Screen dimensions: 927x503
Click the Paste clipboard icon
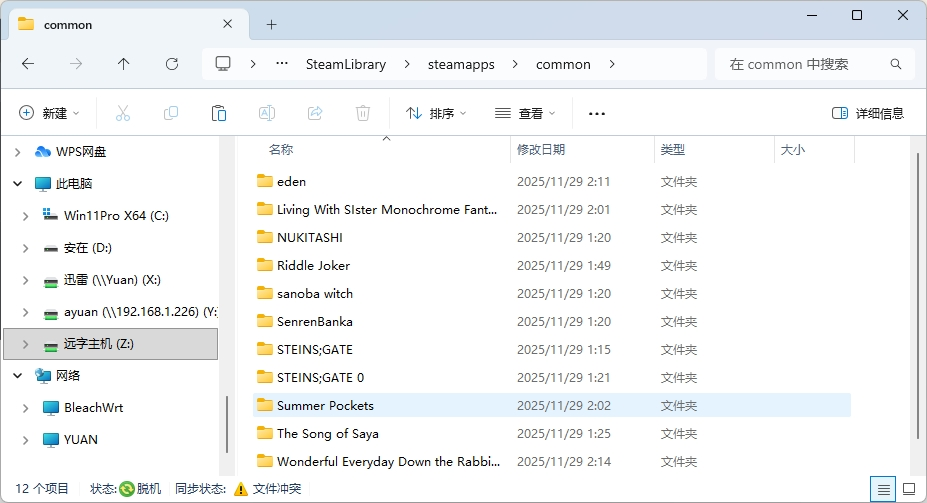pyautogui.click(x=219, y=113)
